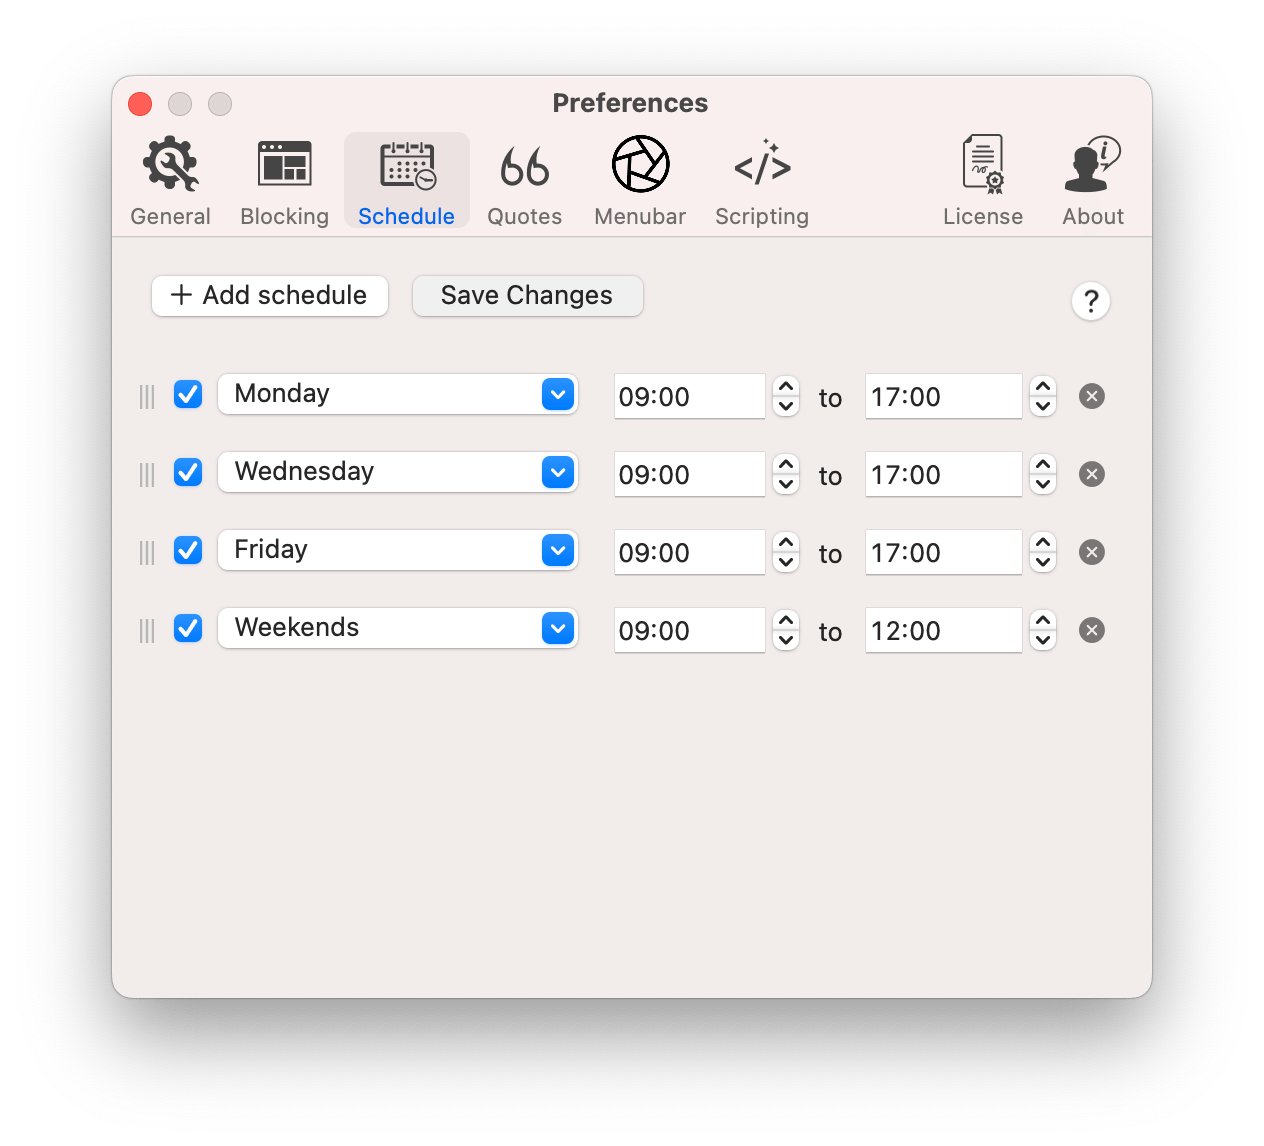Click the Add schedule button
Image resolution: width=1264 pixels, height=1146 pixels.
point(269,295)
